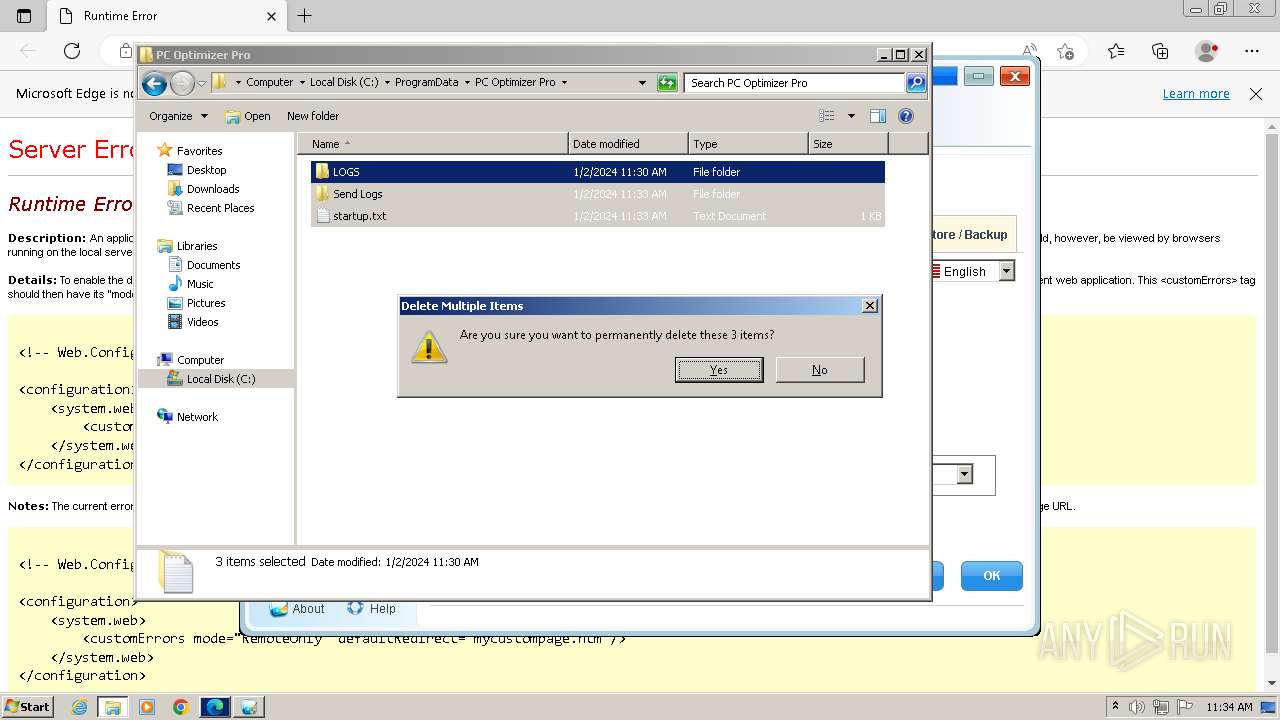Select Local Disk (C:) in navigation pane

tap(211, 379)
